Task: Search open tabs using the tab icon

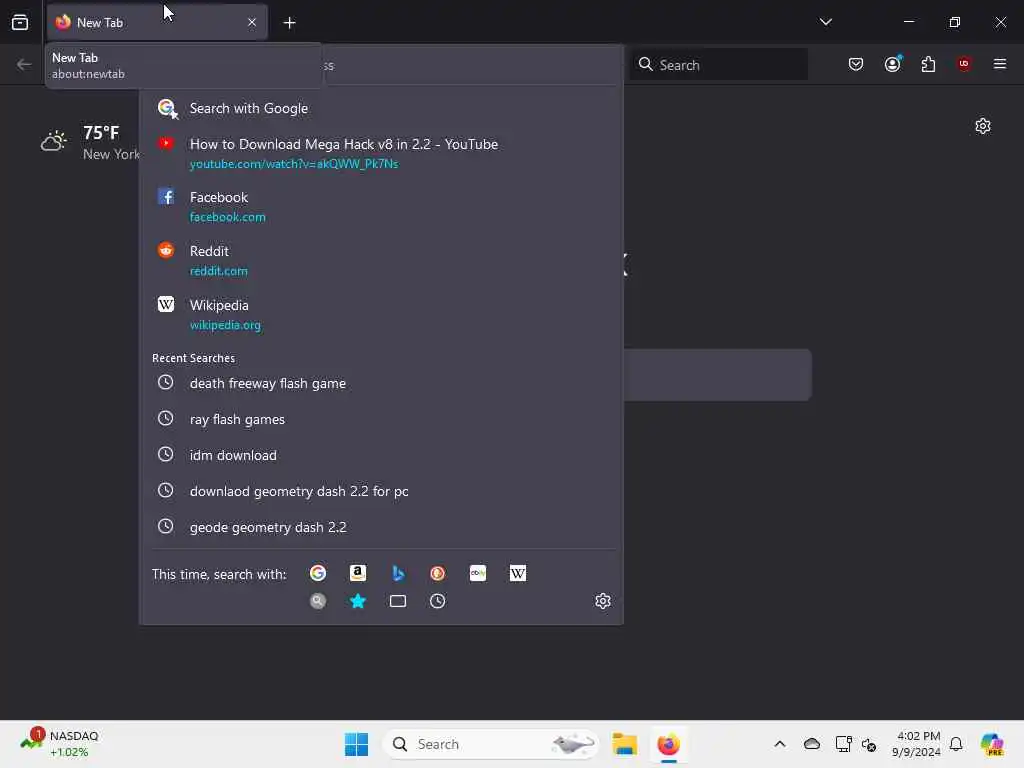Action: [x=398, y=601]
